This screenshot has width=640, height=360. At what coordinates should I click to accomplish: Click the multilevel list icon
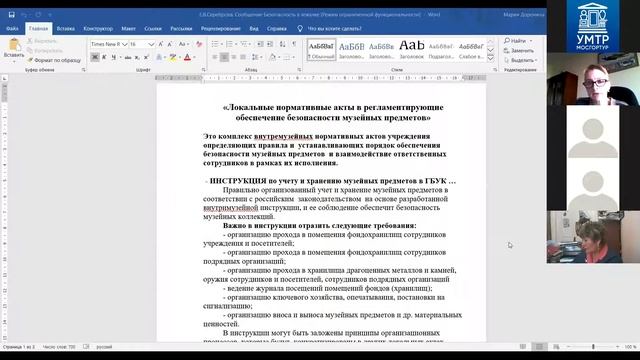click(244, 44)
